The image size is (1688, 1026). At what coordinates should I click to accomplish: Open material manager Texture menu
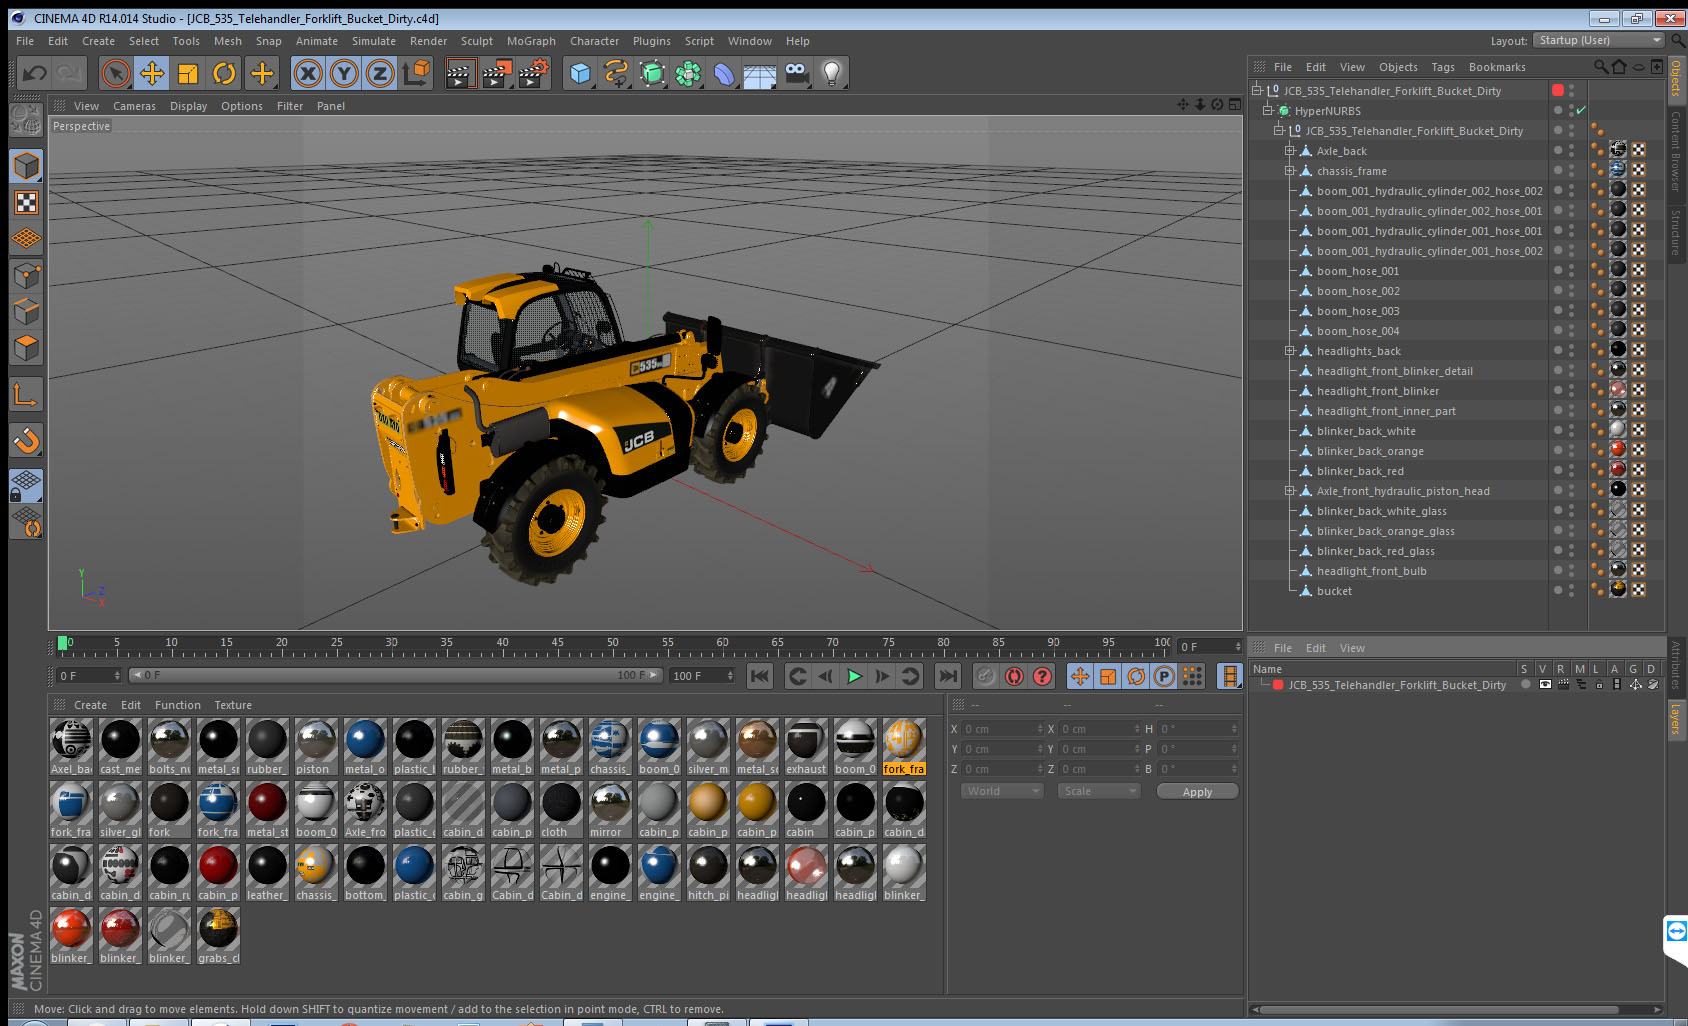click(233, 705)
